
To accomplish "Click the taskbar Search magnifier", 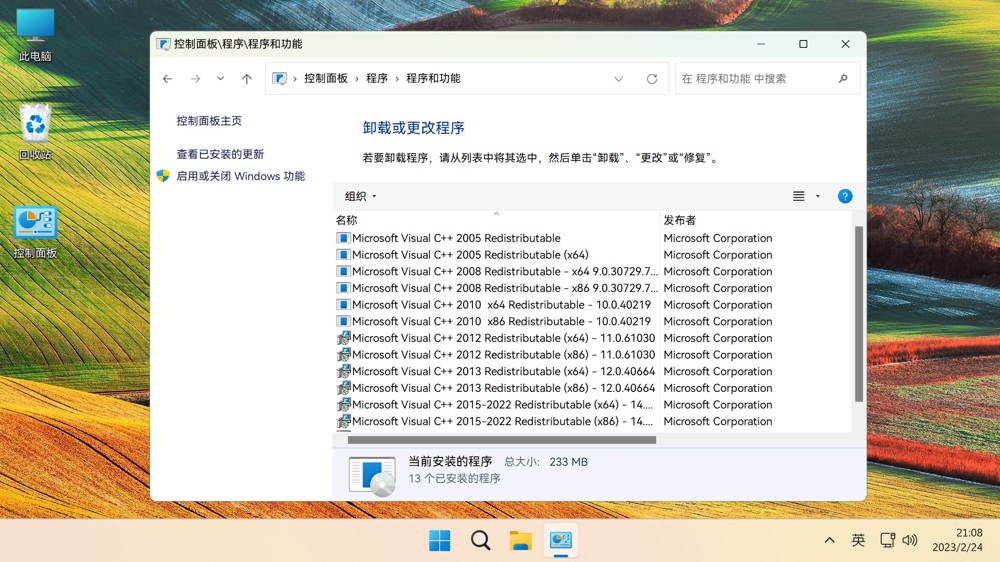I will pyautogui.click(x=480, y=541).
